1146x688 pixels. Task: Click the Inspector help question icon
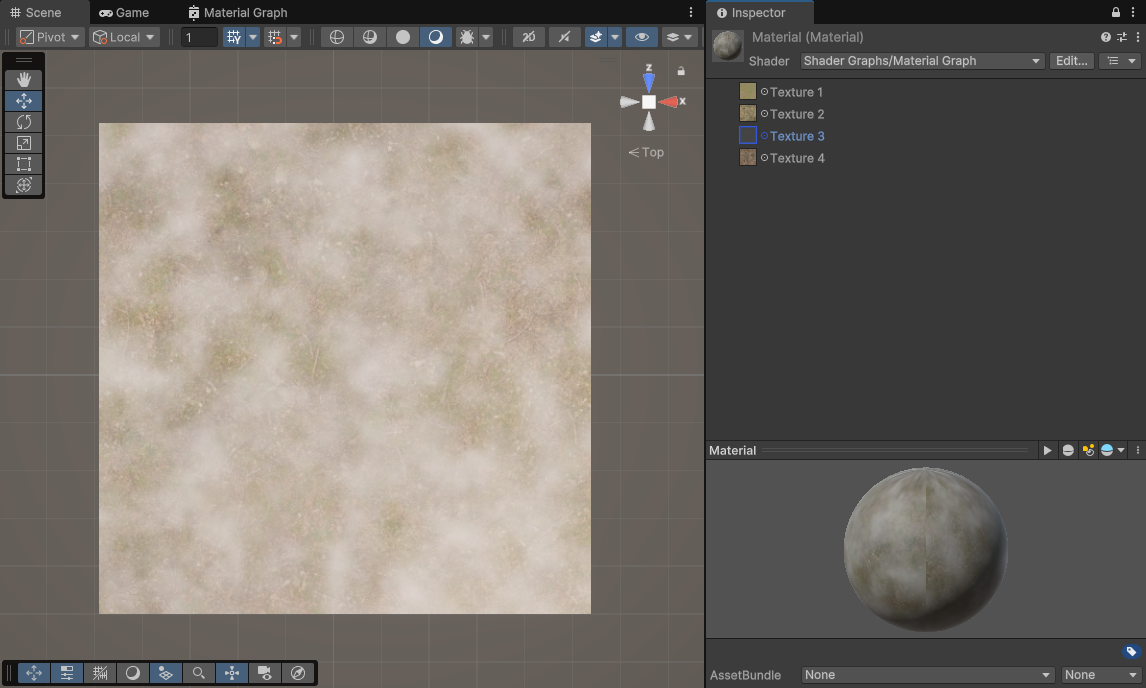(x=1105, y=37)
